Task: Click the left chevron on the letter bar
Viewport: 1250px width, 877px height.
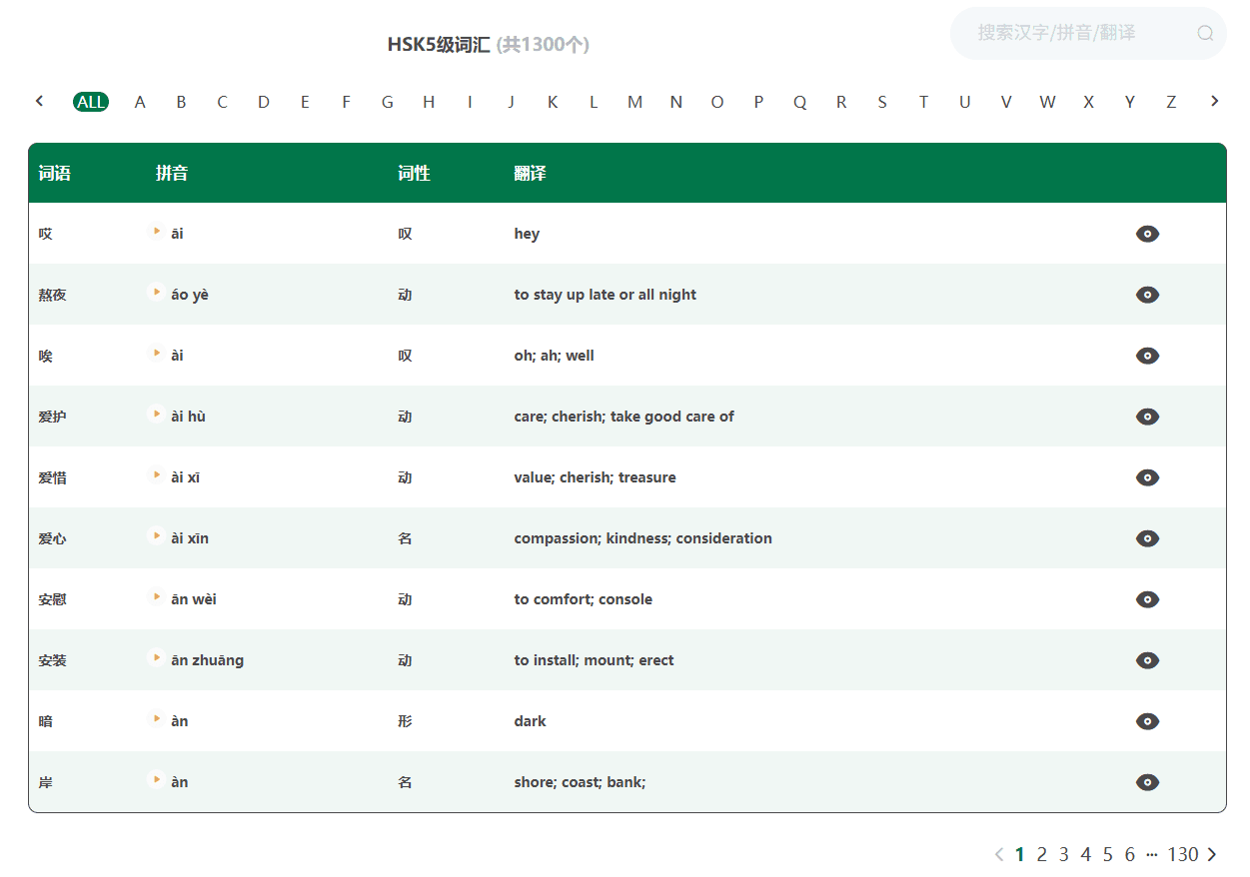Action: coord(39,101)
